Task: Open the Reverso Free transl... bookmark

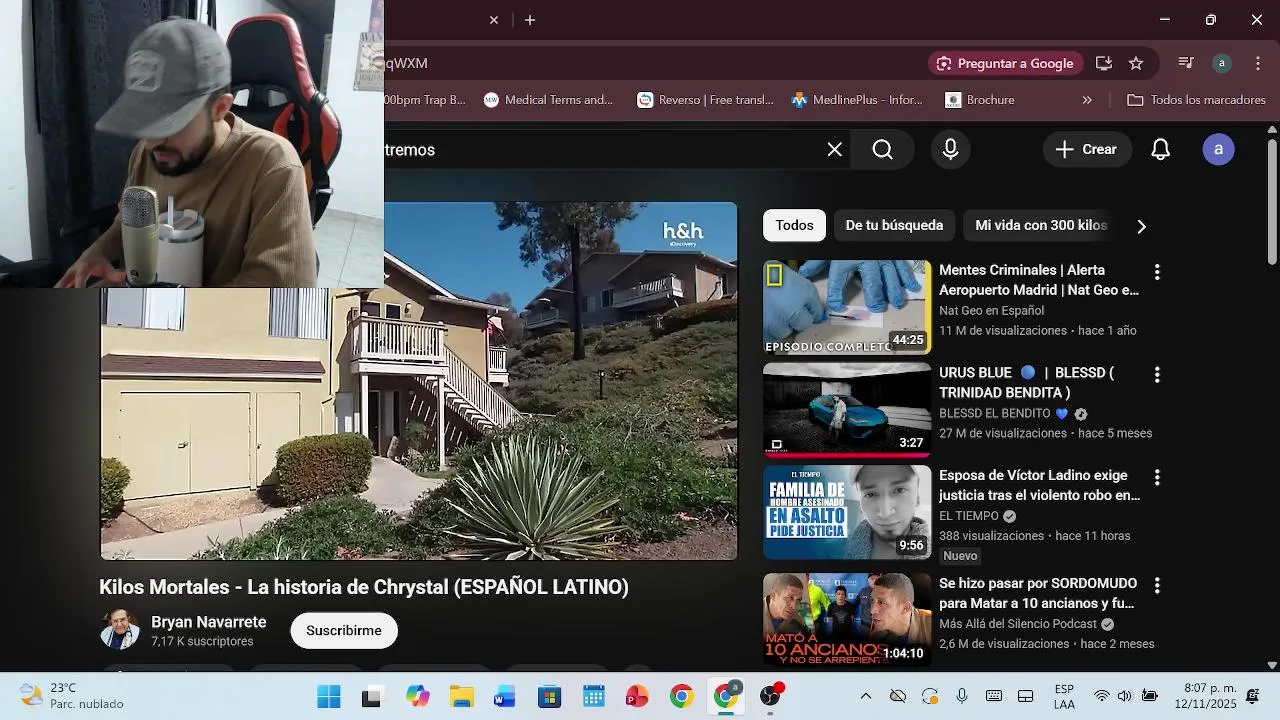Action: 706,100
